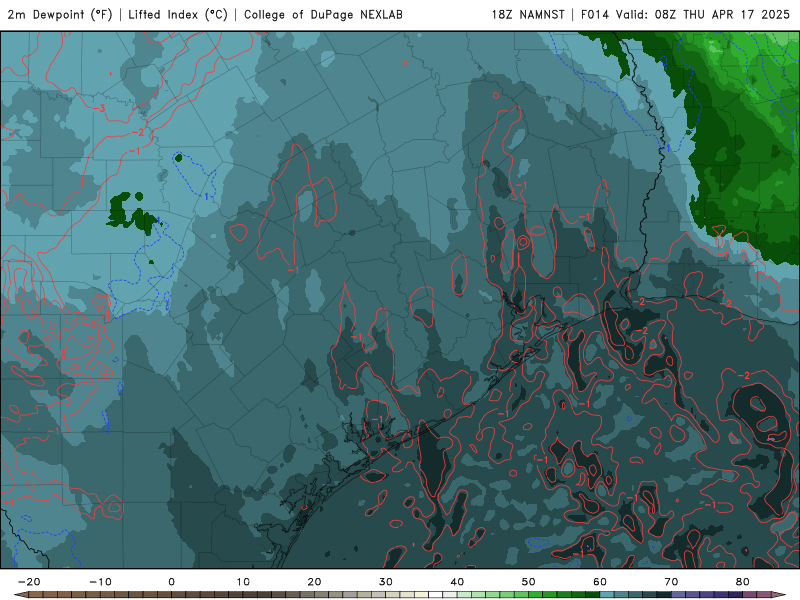The height and width of the screenshot is (600, 800).
Task: Click the -10 label on the color scale
Action: pyautogui.click(x=101, y=582)
